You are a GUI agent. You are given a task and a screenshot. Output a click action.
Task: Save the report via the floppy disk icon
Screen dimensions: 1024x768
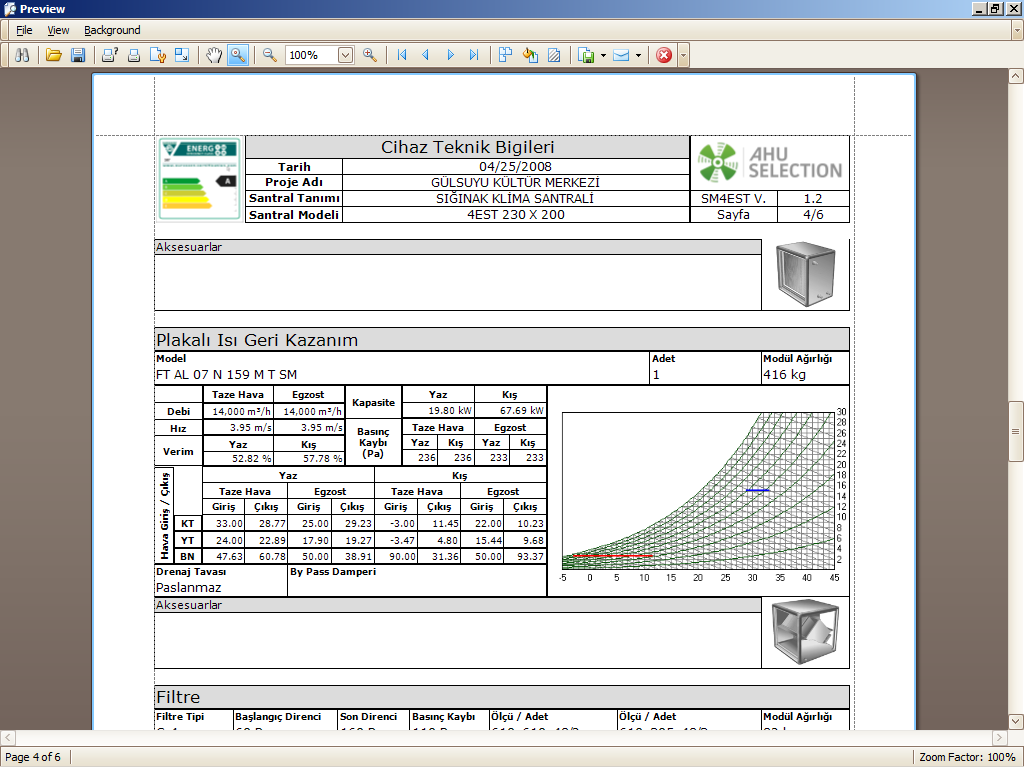click(78, 55)
